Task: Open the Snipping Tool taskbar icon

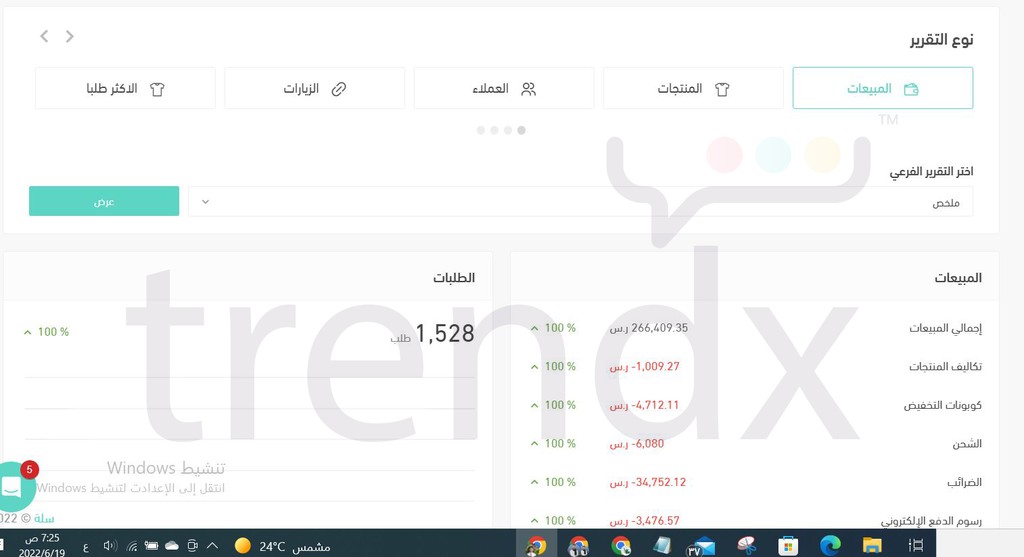Action: [746, 545]
